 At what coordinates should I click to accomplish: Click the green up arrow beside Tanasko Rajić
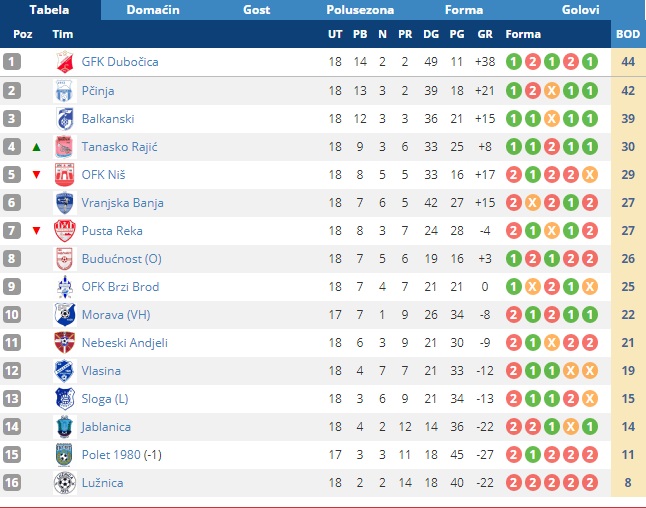pyautogui.click(x=37, y=147)
